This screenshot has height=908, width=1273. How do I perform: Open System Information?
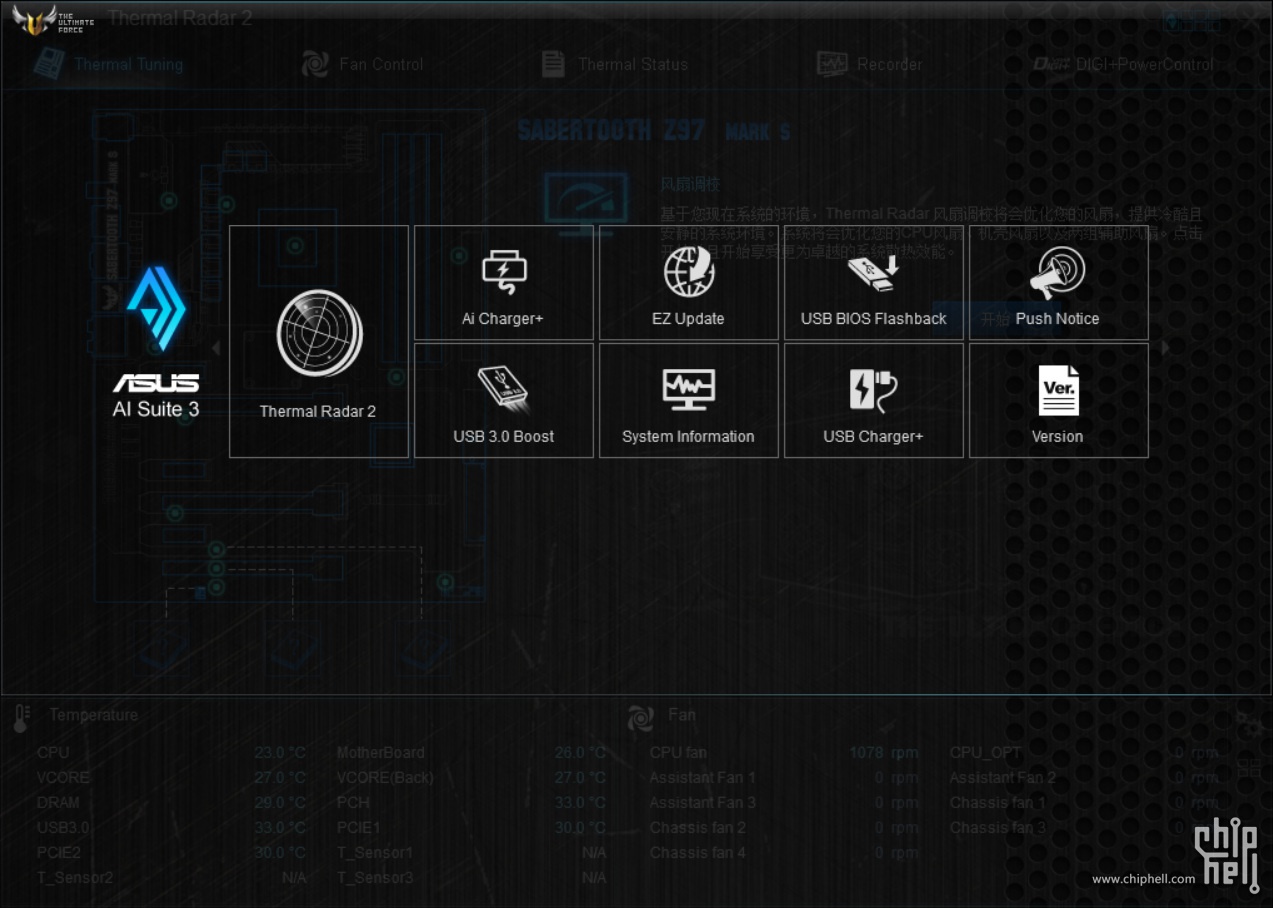click(689, 401)
